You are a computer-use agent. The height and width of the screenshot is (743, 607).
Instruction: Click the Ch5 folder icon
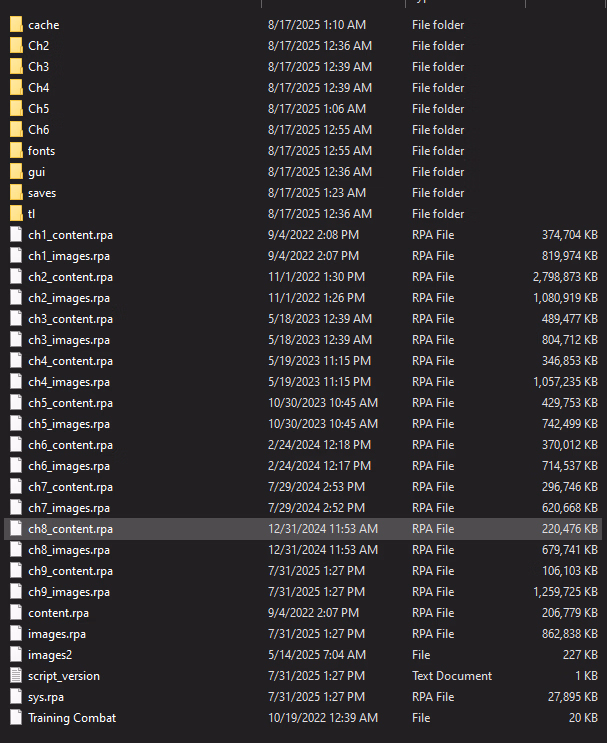coord(16,109)
